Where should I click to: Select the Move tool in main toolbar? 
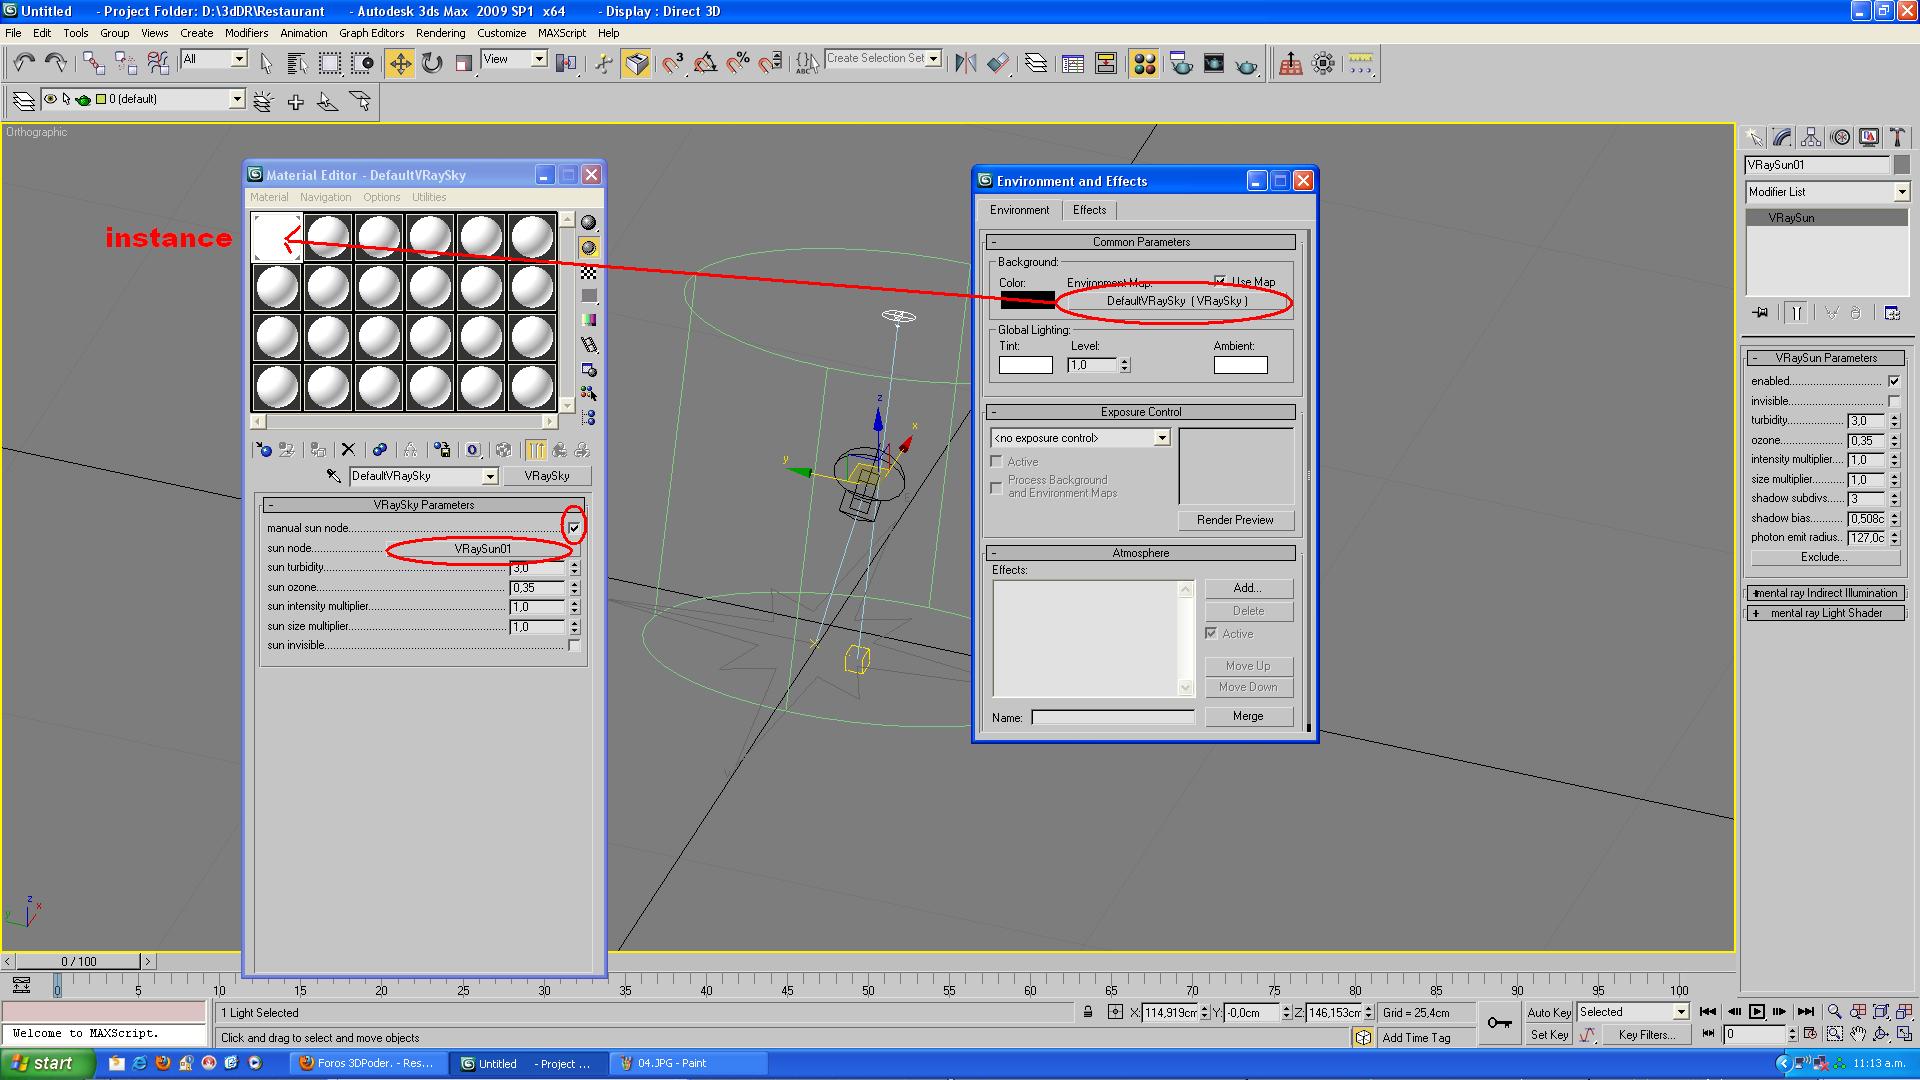[399, 64]
